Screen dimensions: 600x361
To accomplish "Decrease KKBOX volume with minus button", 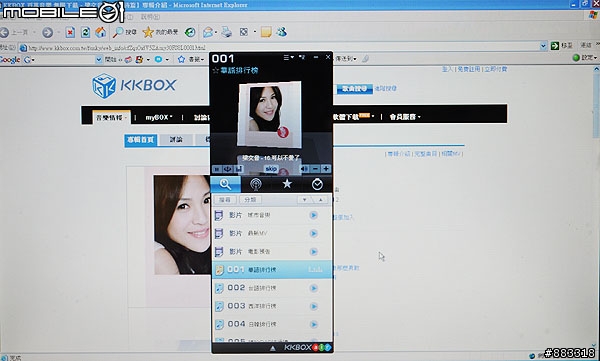I will click(x=315, y=169).
